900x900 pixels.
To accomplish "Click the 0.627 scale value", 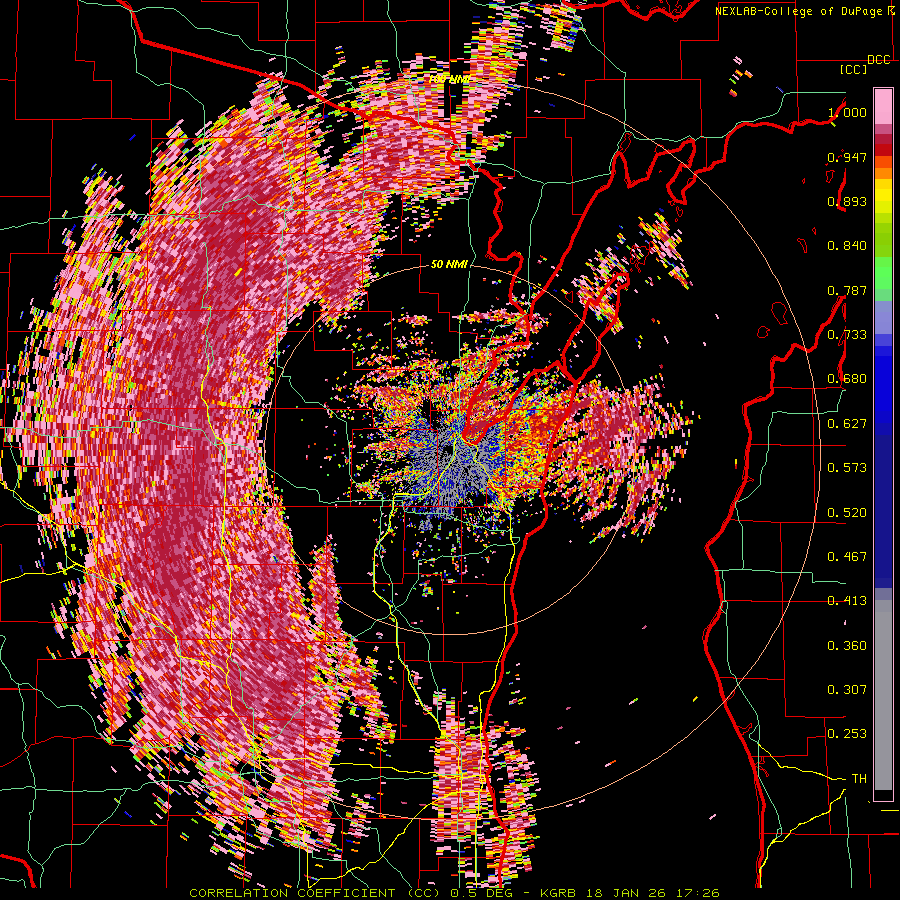I will pos(847,424).
